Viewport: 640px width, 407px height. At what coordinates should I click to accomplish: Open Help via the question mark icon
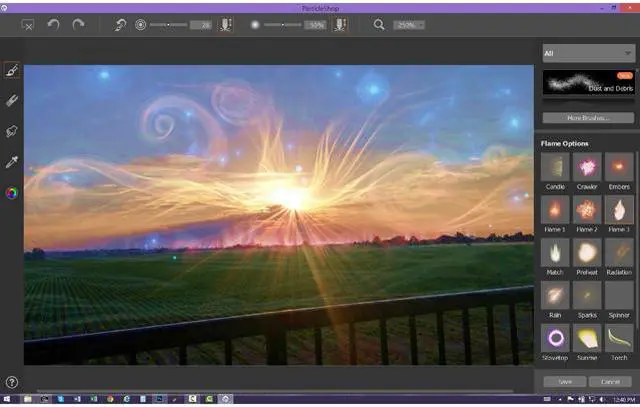point(11,382)
